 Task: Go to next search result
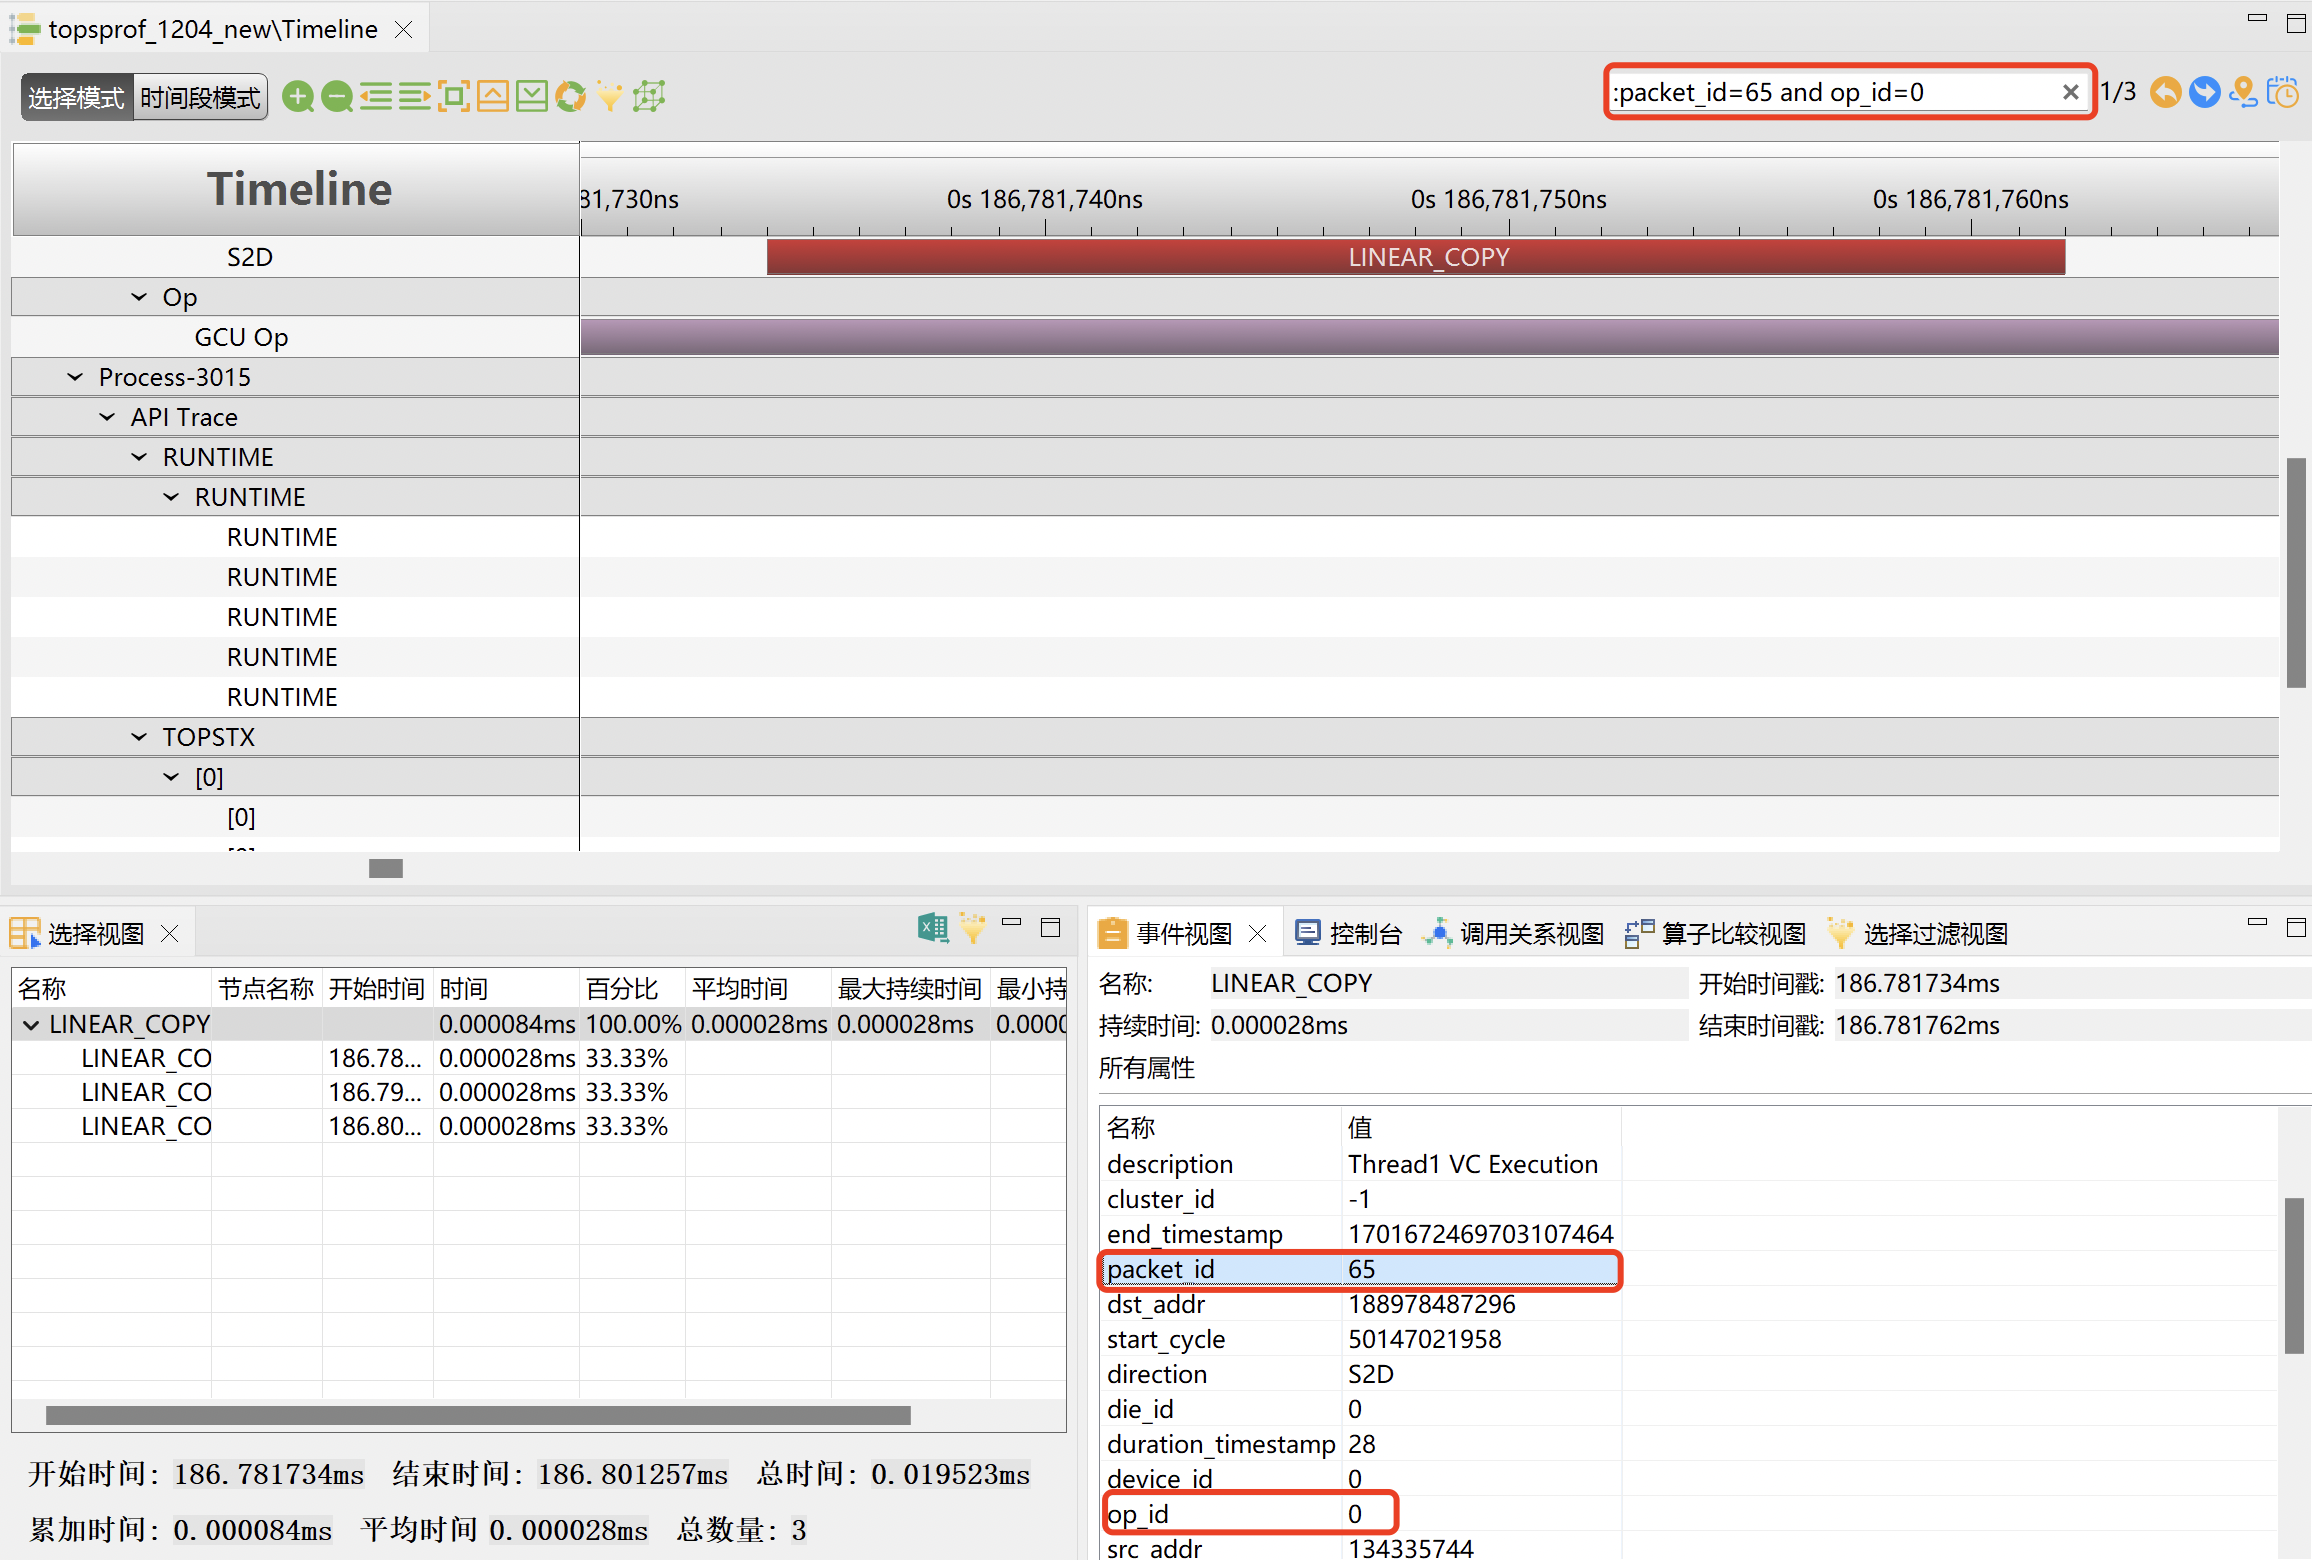(2205, 93)
